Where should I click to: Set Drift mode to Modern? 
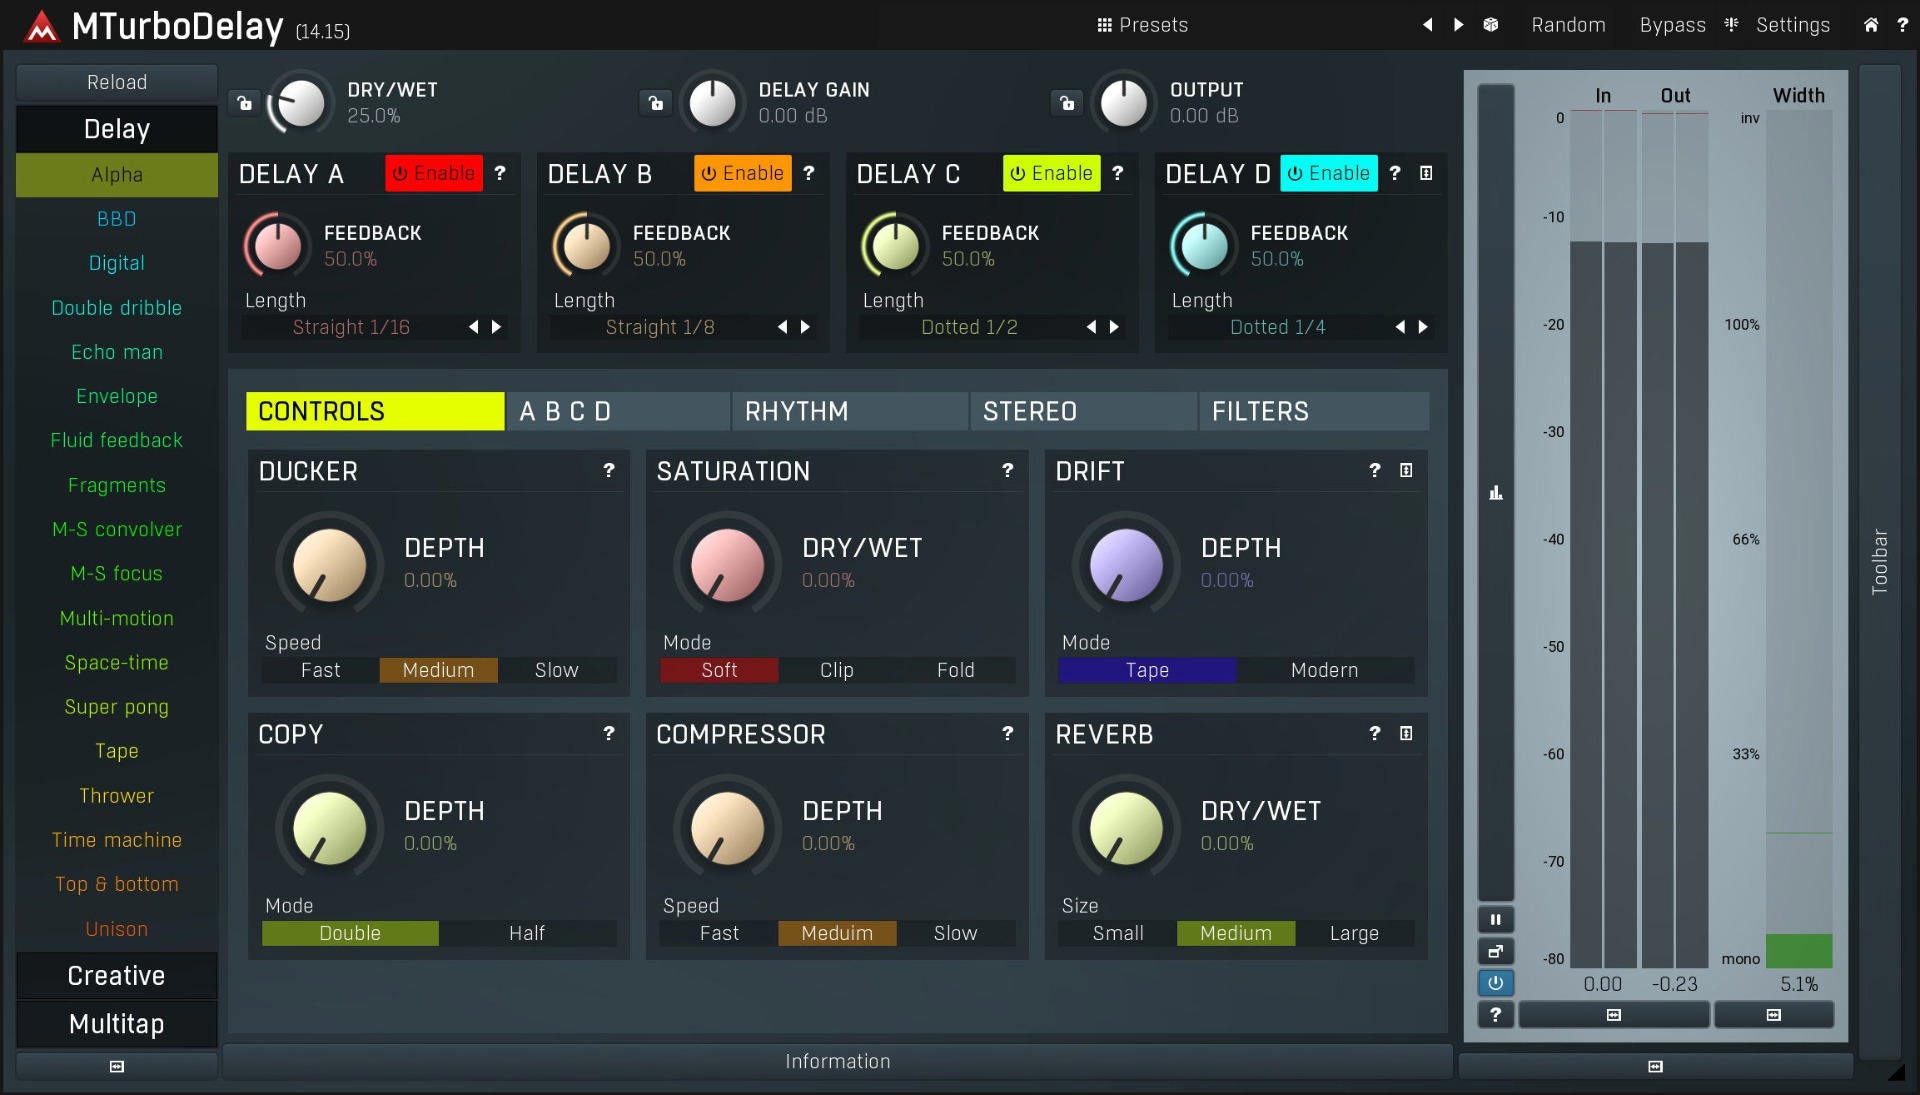click(x=1325, y=670)
